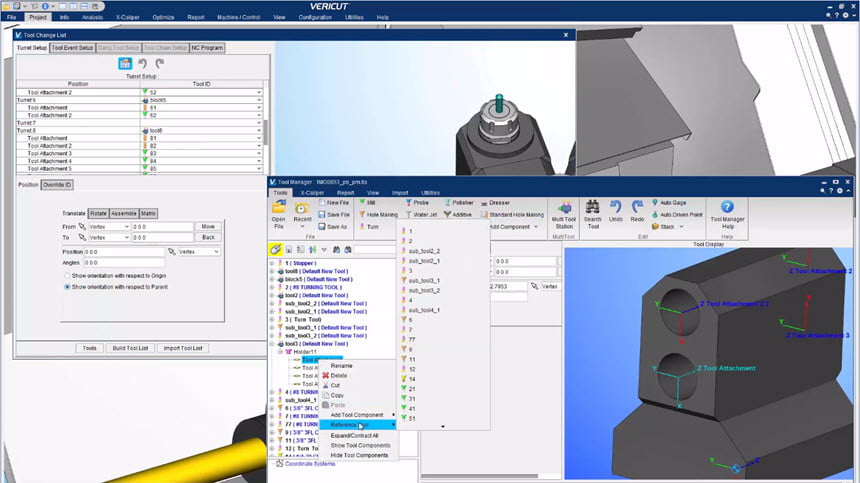Add a Polisher tool
Screen dimensions: 860x483
point(459,203)
